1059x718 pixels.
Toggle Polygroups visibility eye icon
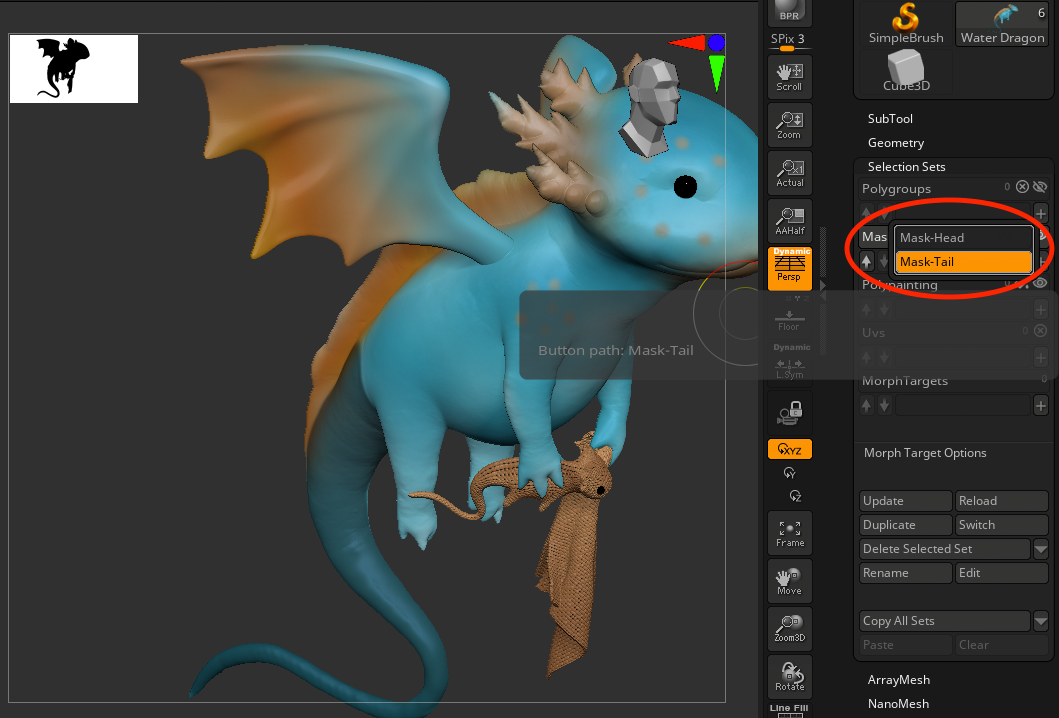point(1040,187)
